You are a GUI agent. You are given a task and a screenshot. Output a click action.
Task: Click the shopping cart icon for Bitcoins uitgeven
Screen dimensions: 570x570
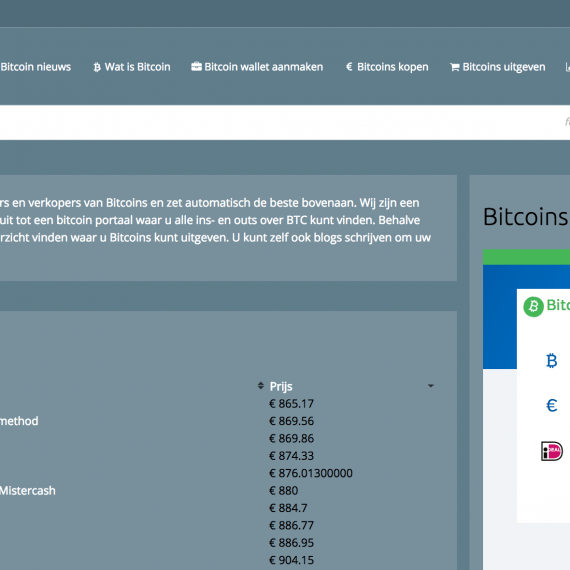coord(455,67)
